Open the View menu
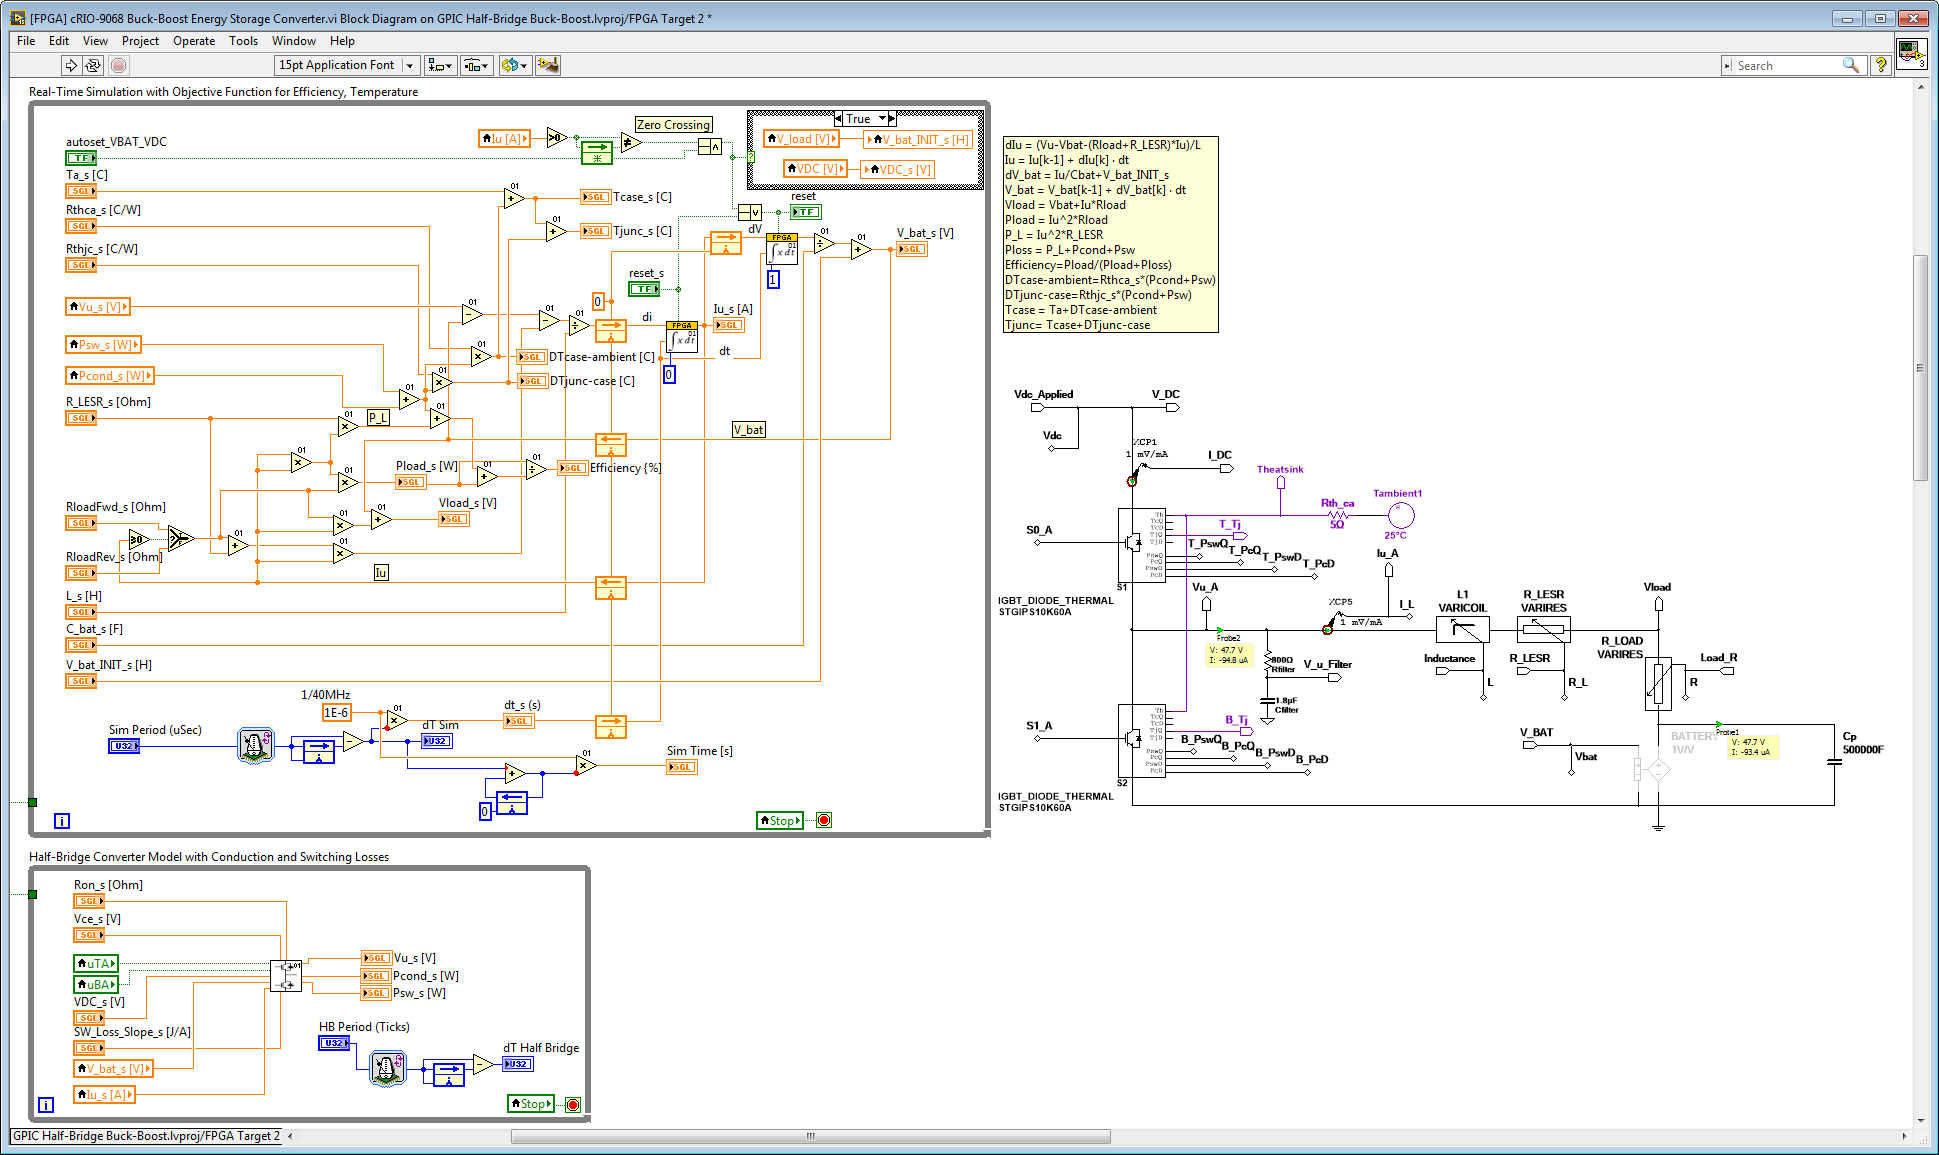Image resolution: width=1939 pixels, height=1155 pixels. tap(95, 41)
